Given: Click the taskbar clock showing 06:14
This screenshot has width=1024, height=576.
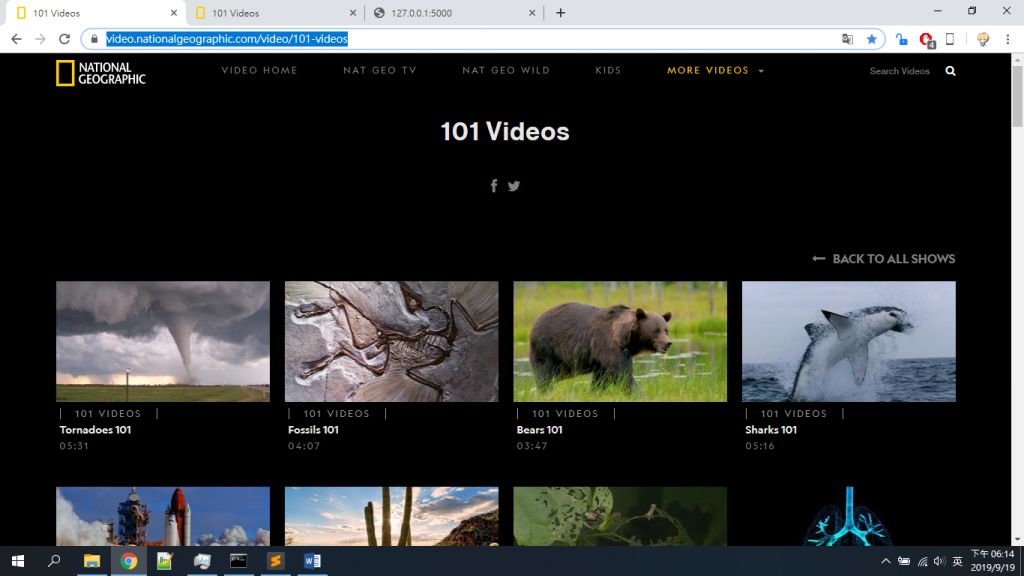Looking at the screenshot, I should pyautogui.click(x=993, y=561).
